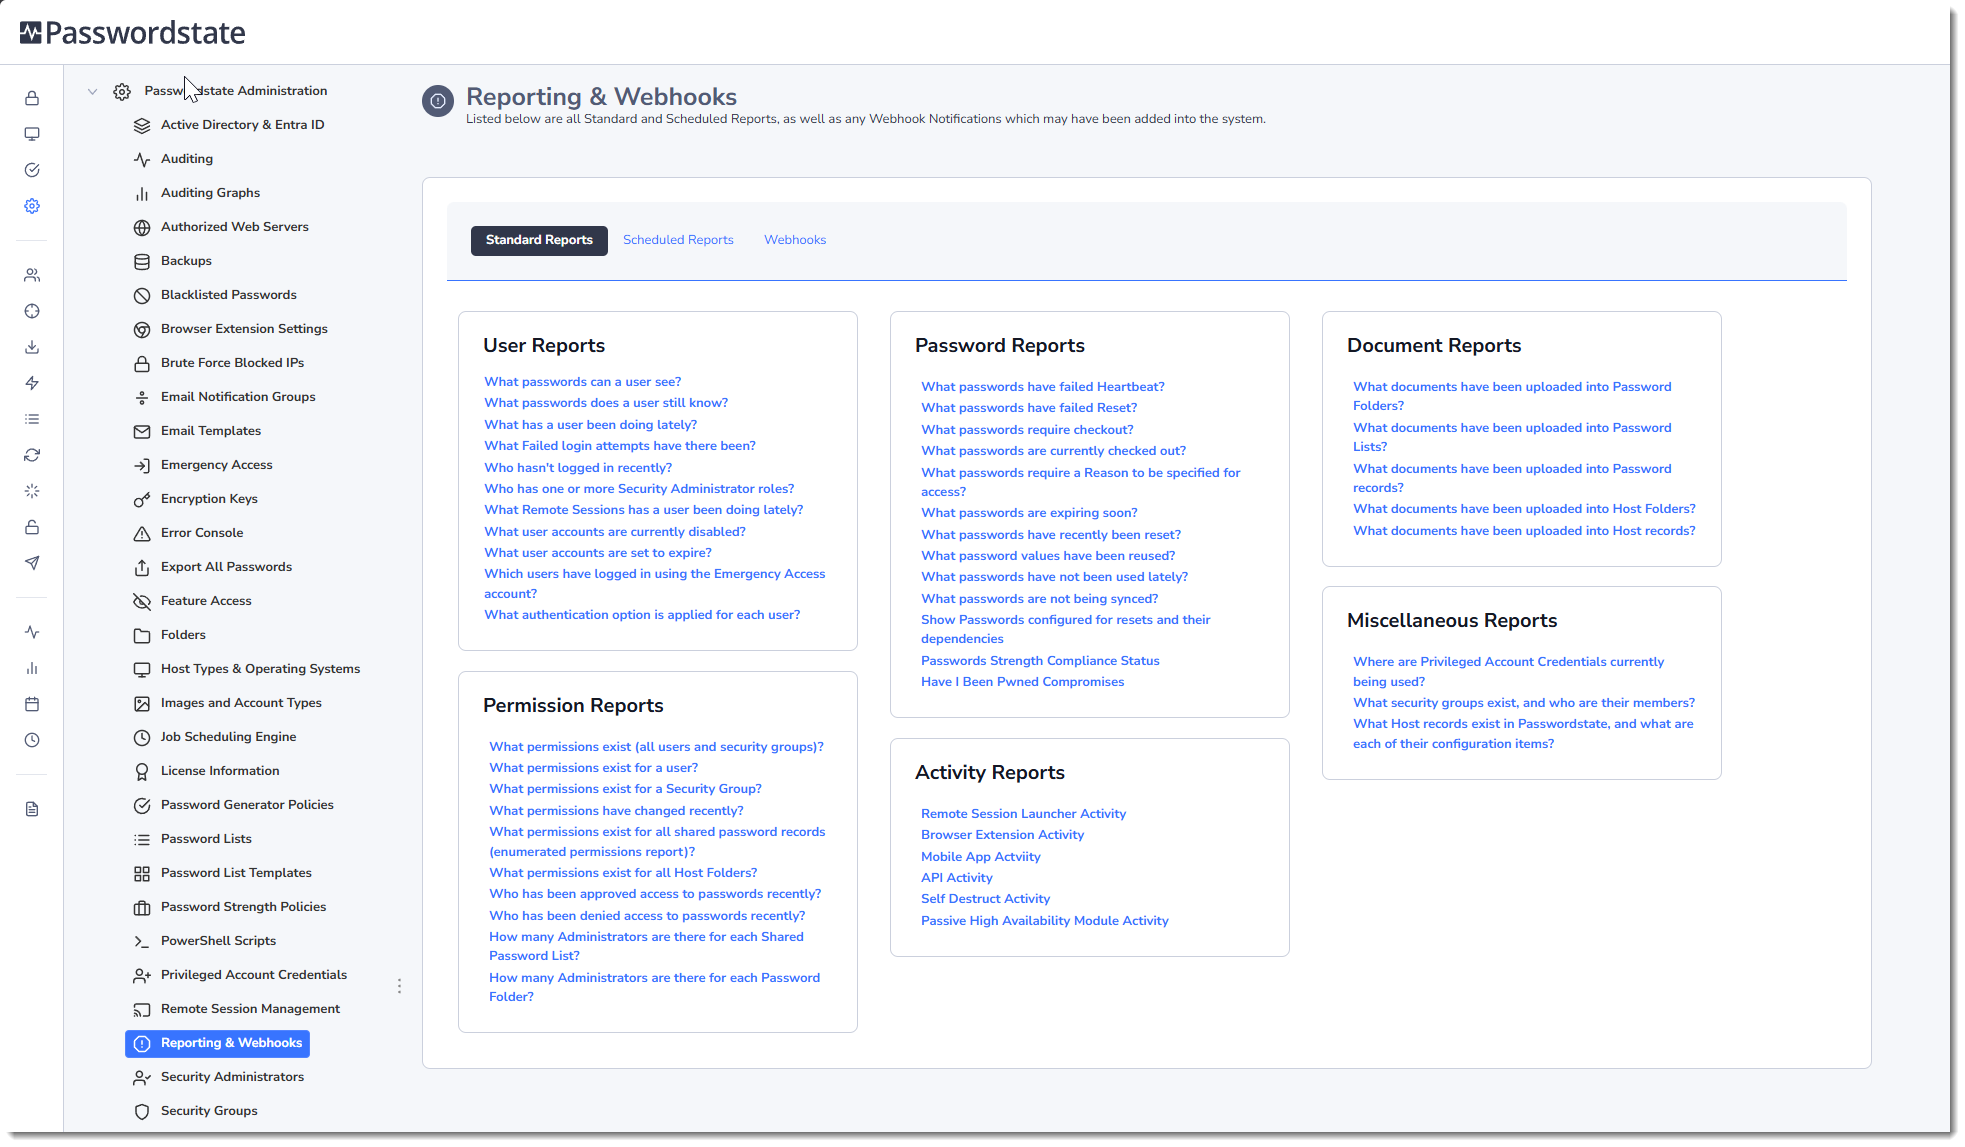1965x1147 pixels.
Task: Run the 'Who hasn't logged in recently?' report
Action: pyautogui.click(x=578, y=468)
